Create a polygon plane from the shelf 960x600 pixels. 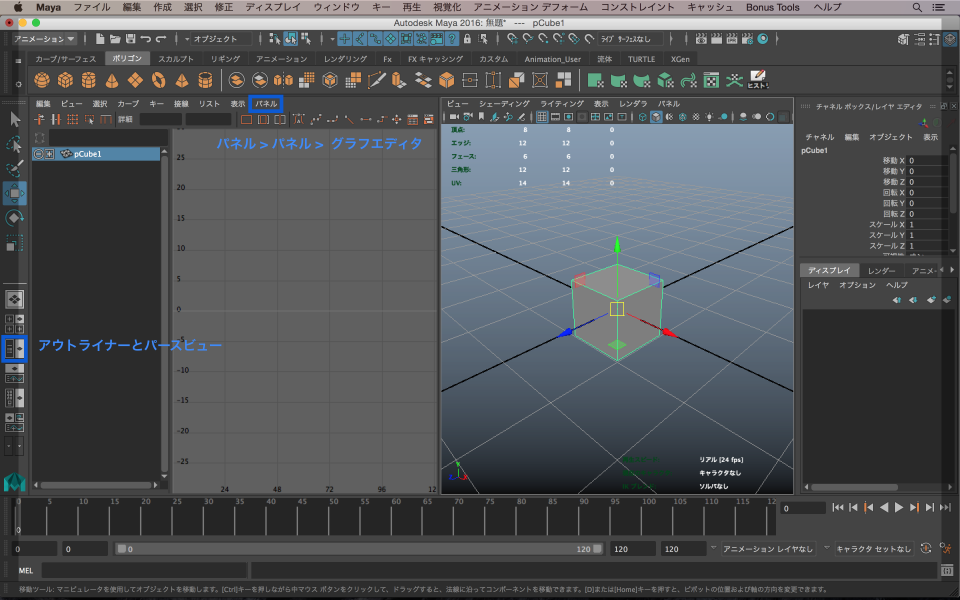coord(135,80)
